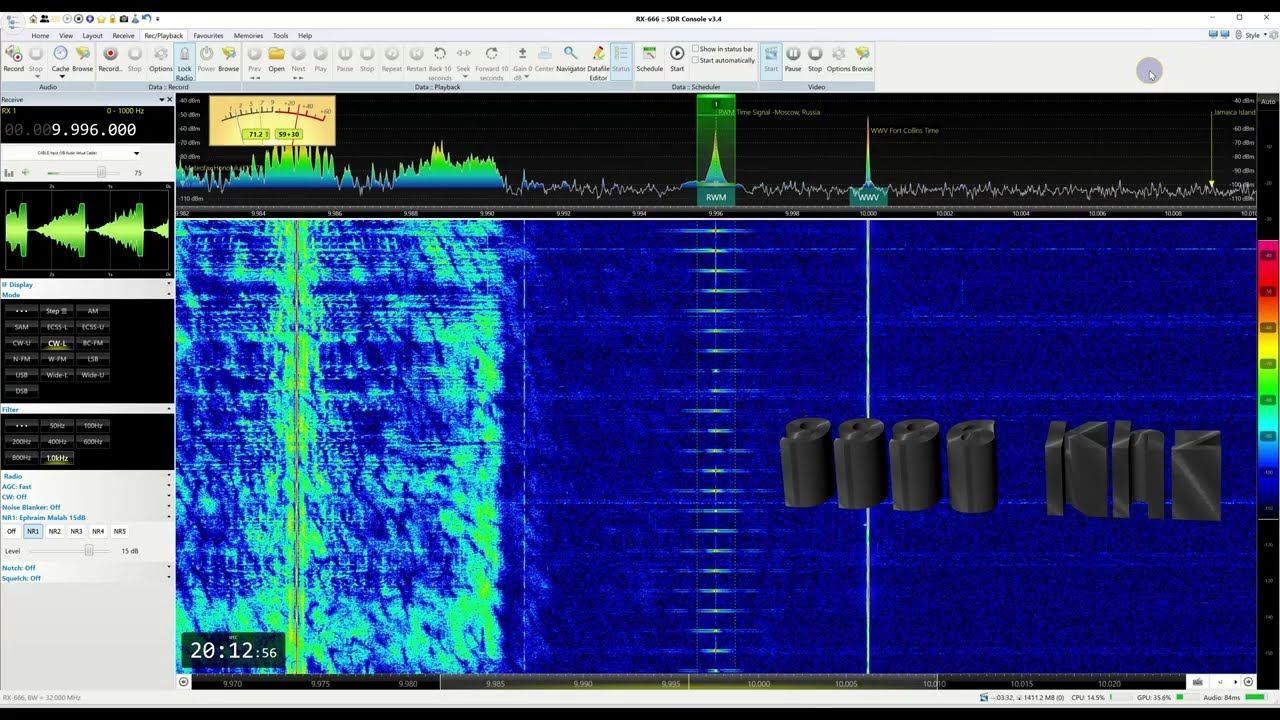Enable the Show in status bar checkbox
The image size is (1280, 720).
696,49
